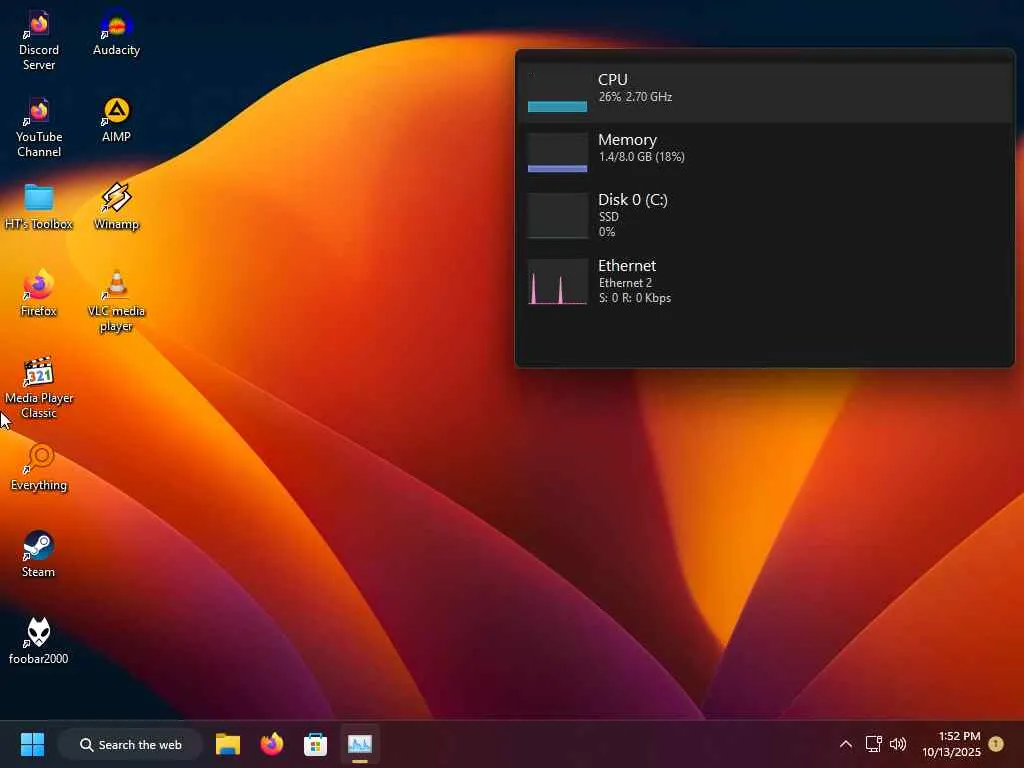Screen dimensions: 1024x768
Task: Select the YouTube Channel desktop shortcut
Action: (x=39, y=127)
